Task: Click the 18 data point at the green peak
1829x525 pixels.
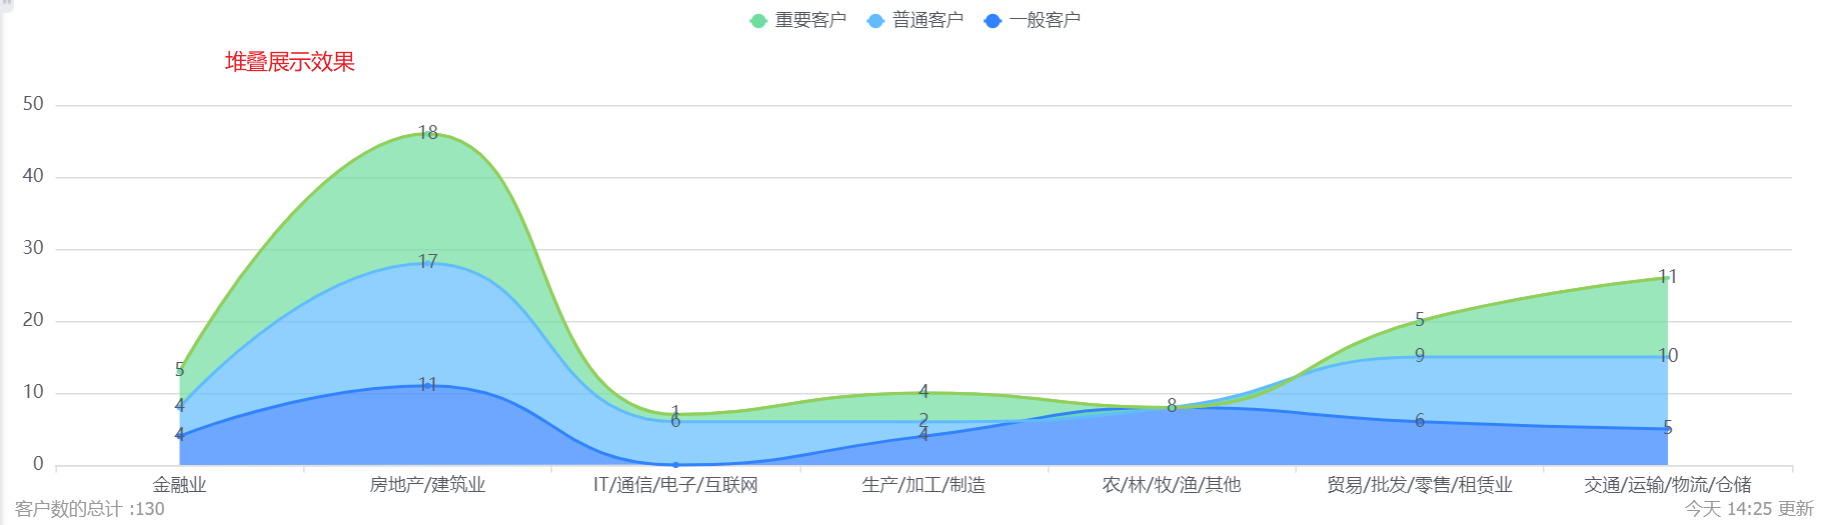Action: (x=428, y=133)
